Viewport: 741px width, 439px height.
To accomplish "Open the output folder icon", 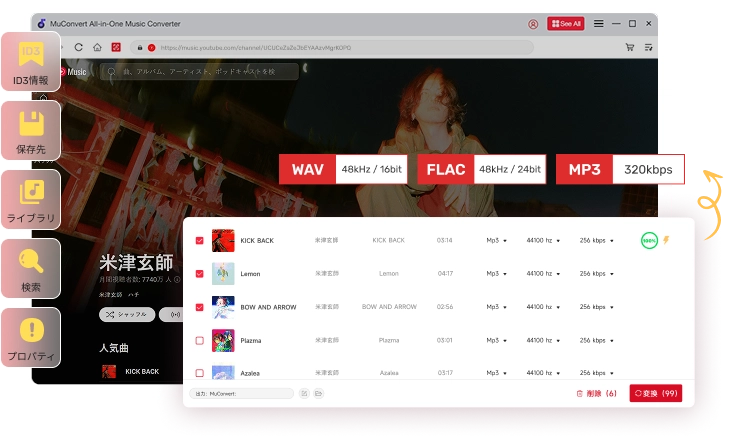I will [x=319, y=393].
